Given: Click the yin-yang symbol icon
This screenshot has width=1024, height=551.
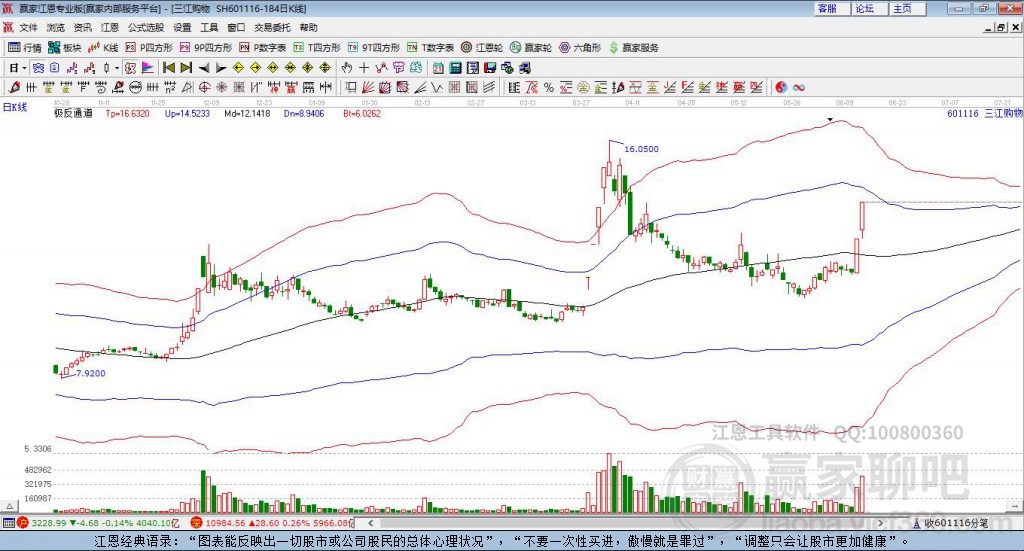Looking at the screenshot, I should pyautogui.click(x=781, y=87).
